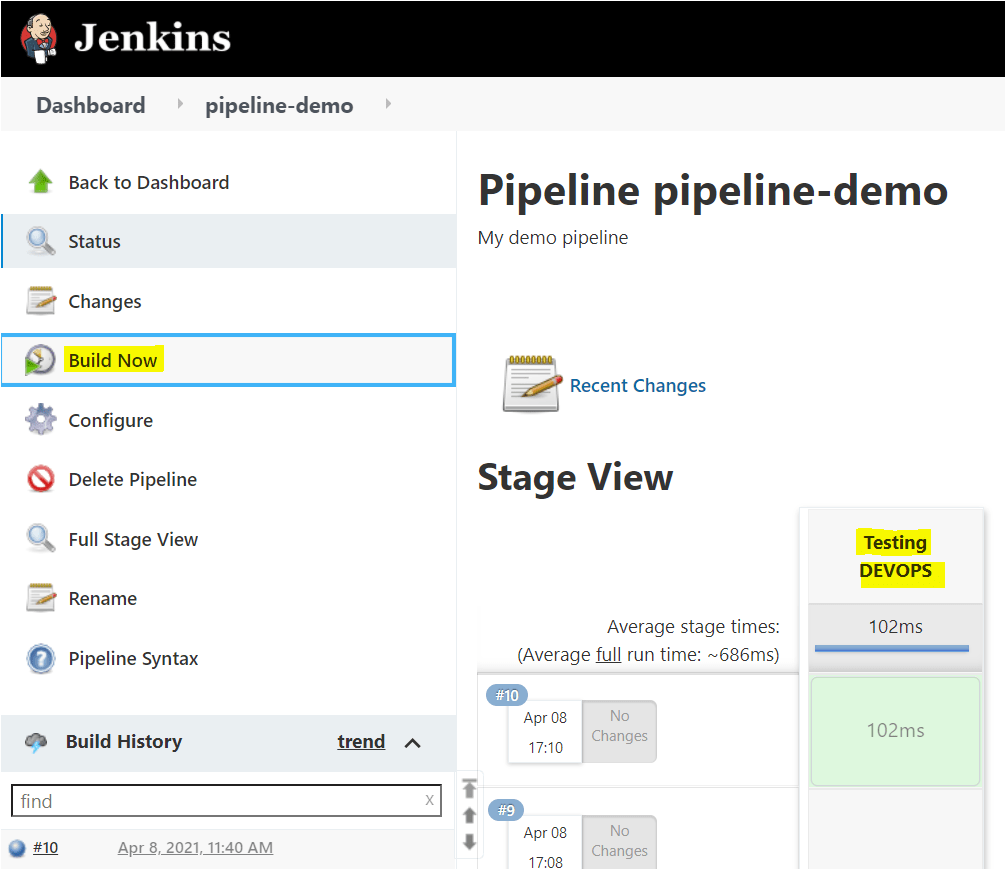Select the pipeline-demo breadcrumb
The image size is (1006, 870).
[x=279, y=104]
